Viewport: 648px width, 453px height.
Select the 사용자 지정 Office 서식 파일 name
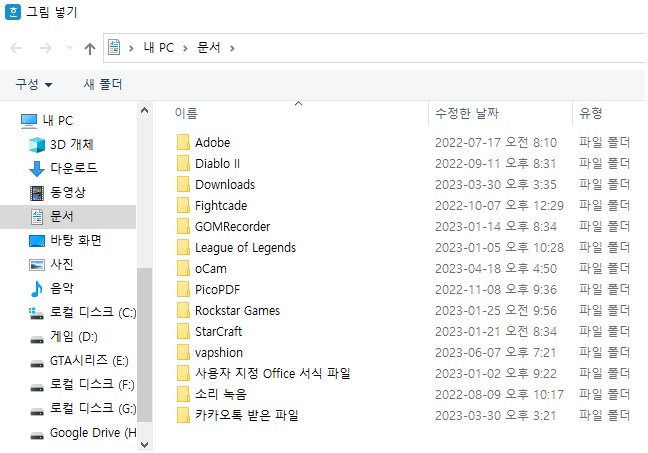pos(273,374)
